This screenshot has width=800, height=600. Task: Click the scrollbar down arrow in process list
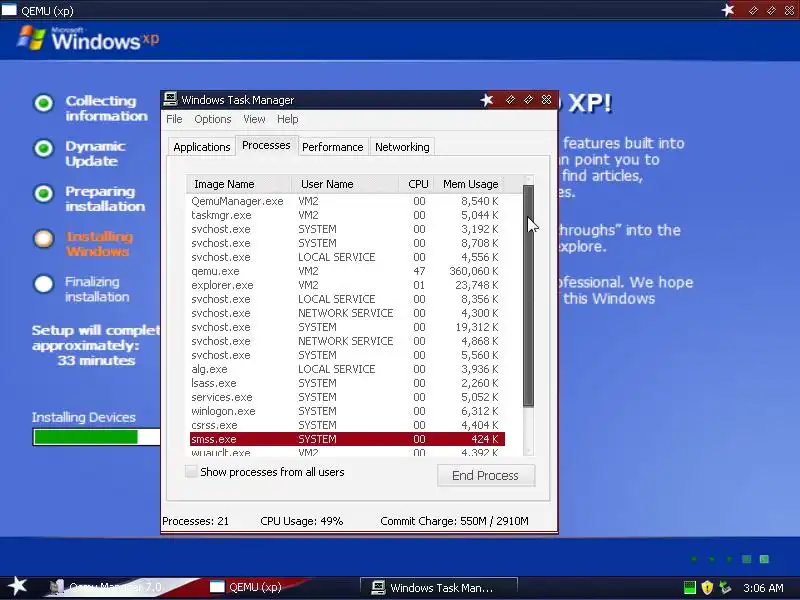click(529, 451)
